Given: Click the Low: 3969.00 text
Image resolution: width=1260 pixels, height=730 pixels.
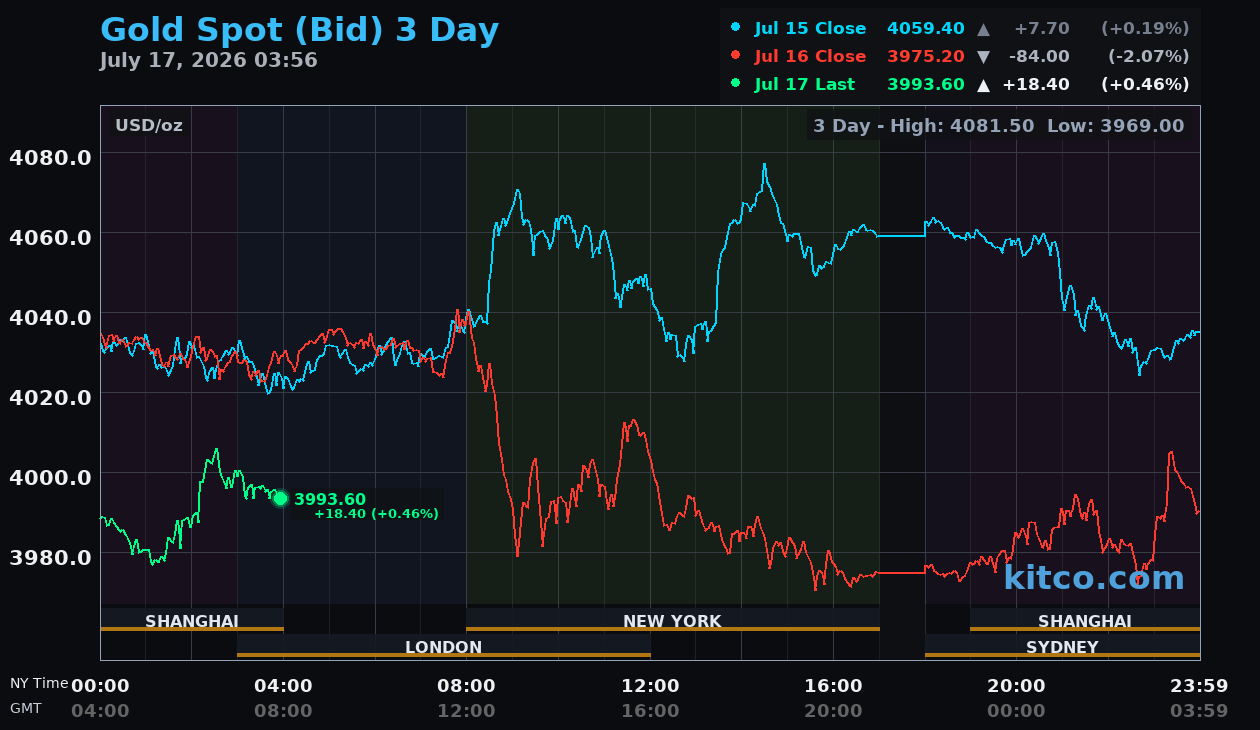Looking at the screenshot, I should 1115,126.
